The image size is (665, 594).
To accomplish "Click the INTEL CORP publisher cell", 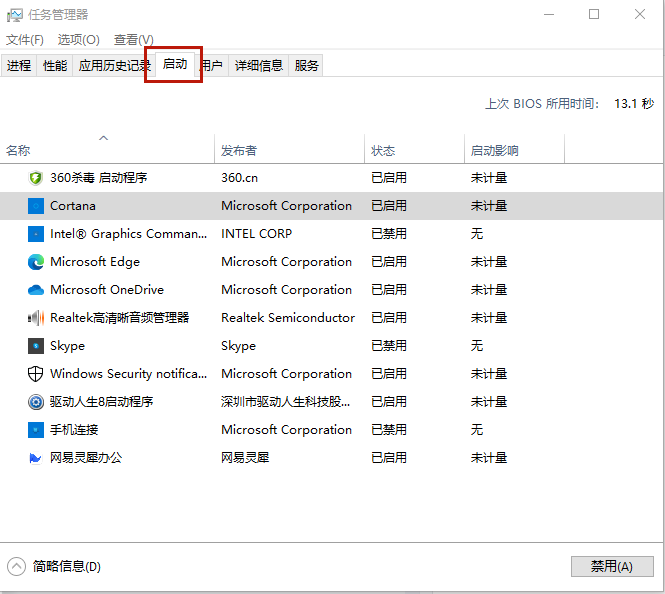I will [x=257, y=234].
